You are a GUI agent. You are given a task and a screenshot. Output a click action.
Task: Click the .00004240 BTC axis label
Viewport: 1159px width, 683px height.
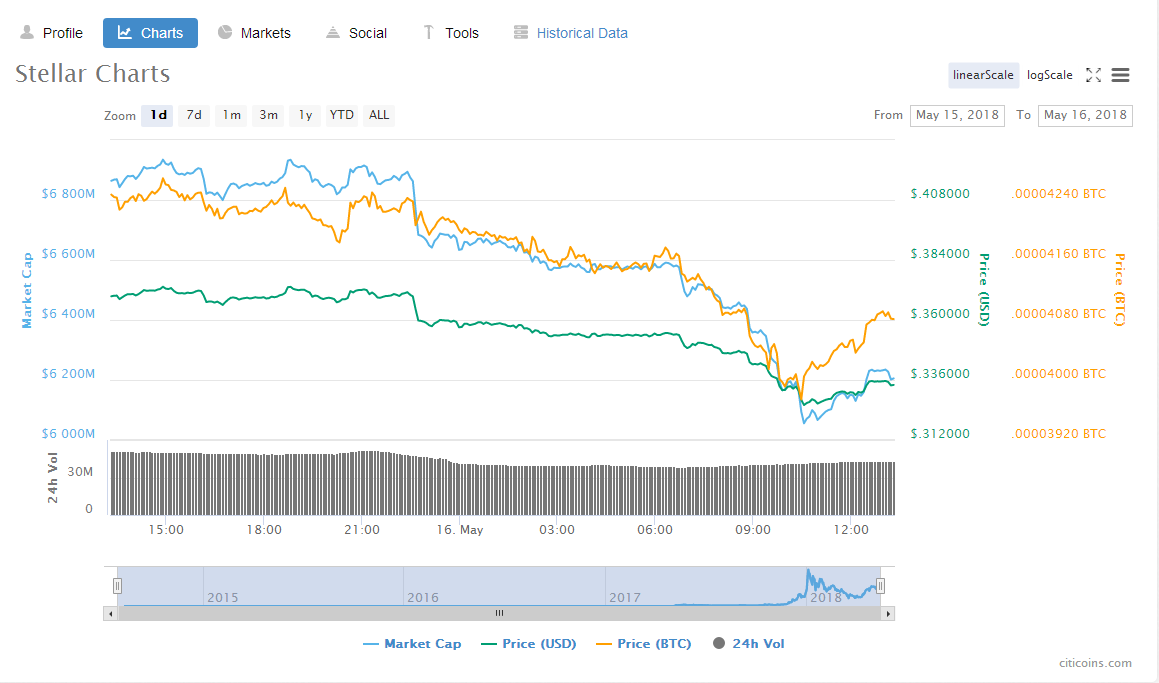1058,194
